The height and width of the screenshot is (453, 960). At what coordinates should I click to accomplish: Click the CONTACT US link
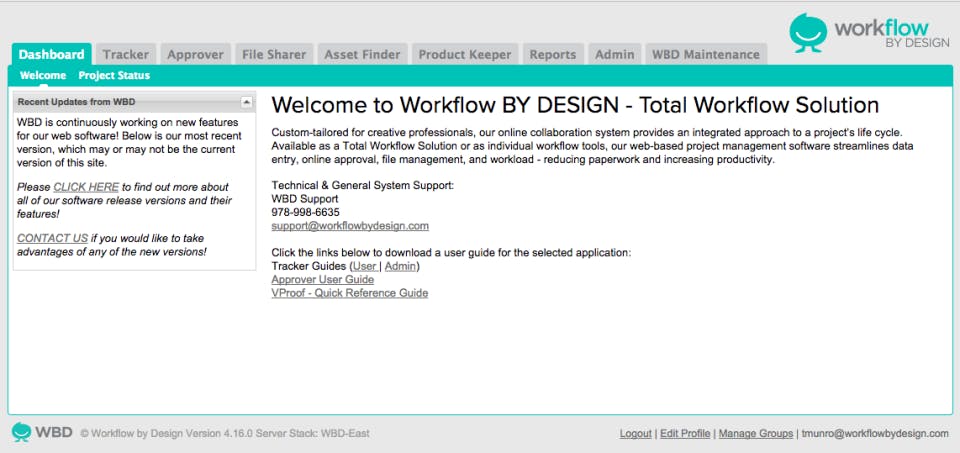point(53,238)
